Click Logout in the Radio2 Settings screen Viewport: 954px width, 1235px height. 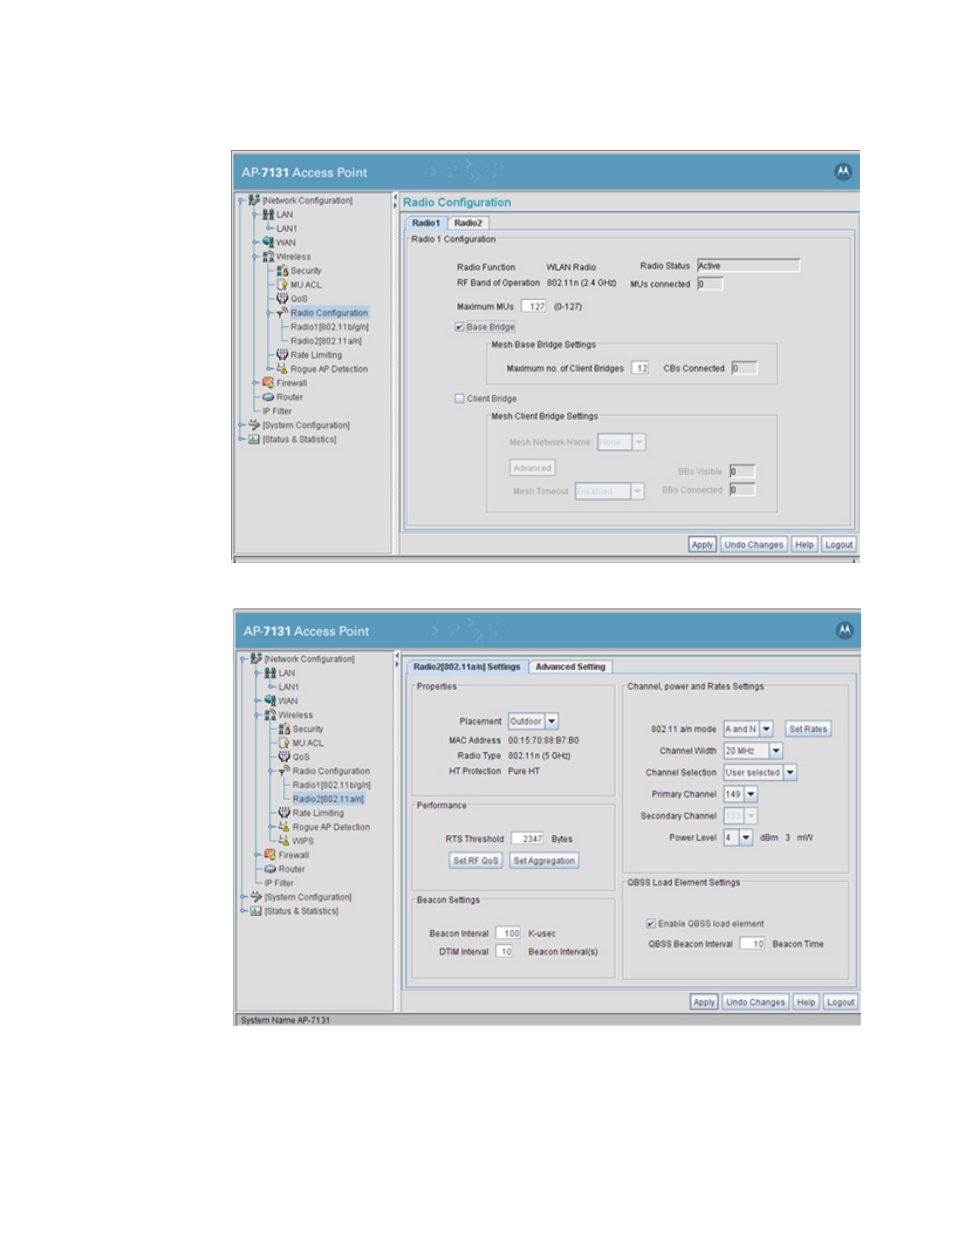click(x=840, y=1002)
